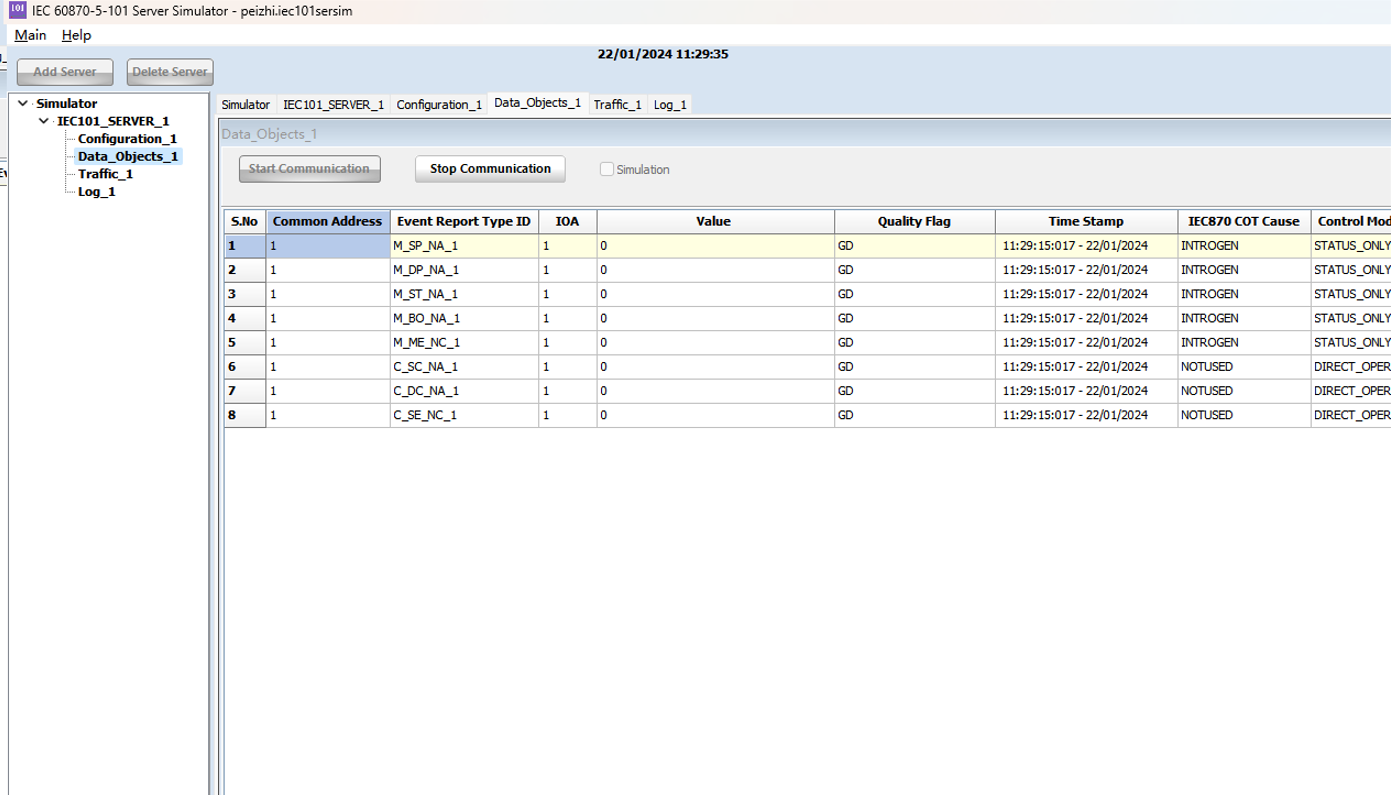The width and height of the screenshot is (1391, 795).
Task: Click the Quality Flag column header
Action: click(x=914, y=221)
